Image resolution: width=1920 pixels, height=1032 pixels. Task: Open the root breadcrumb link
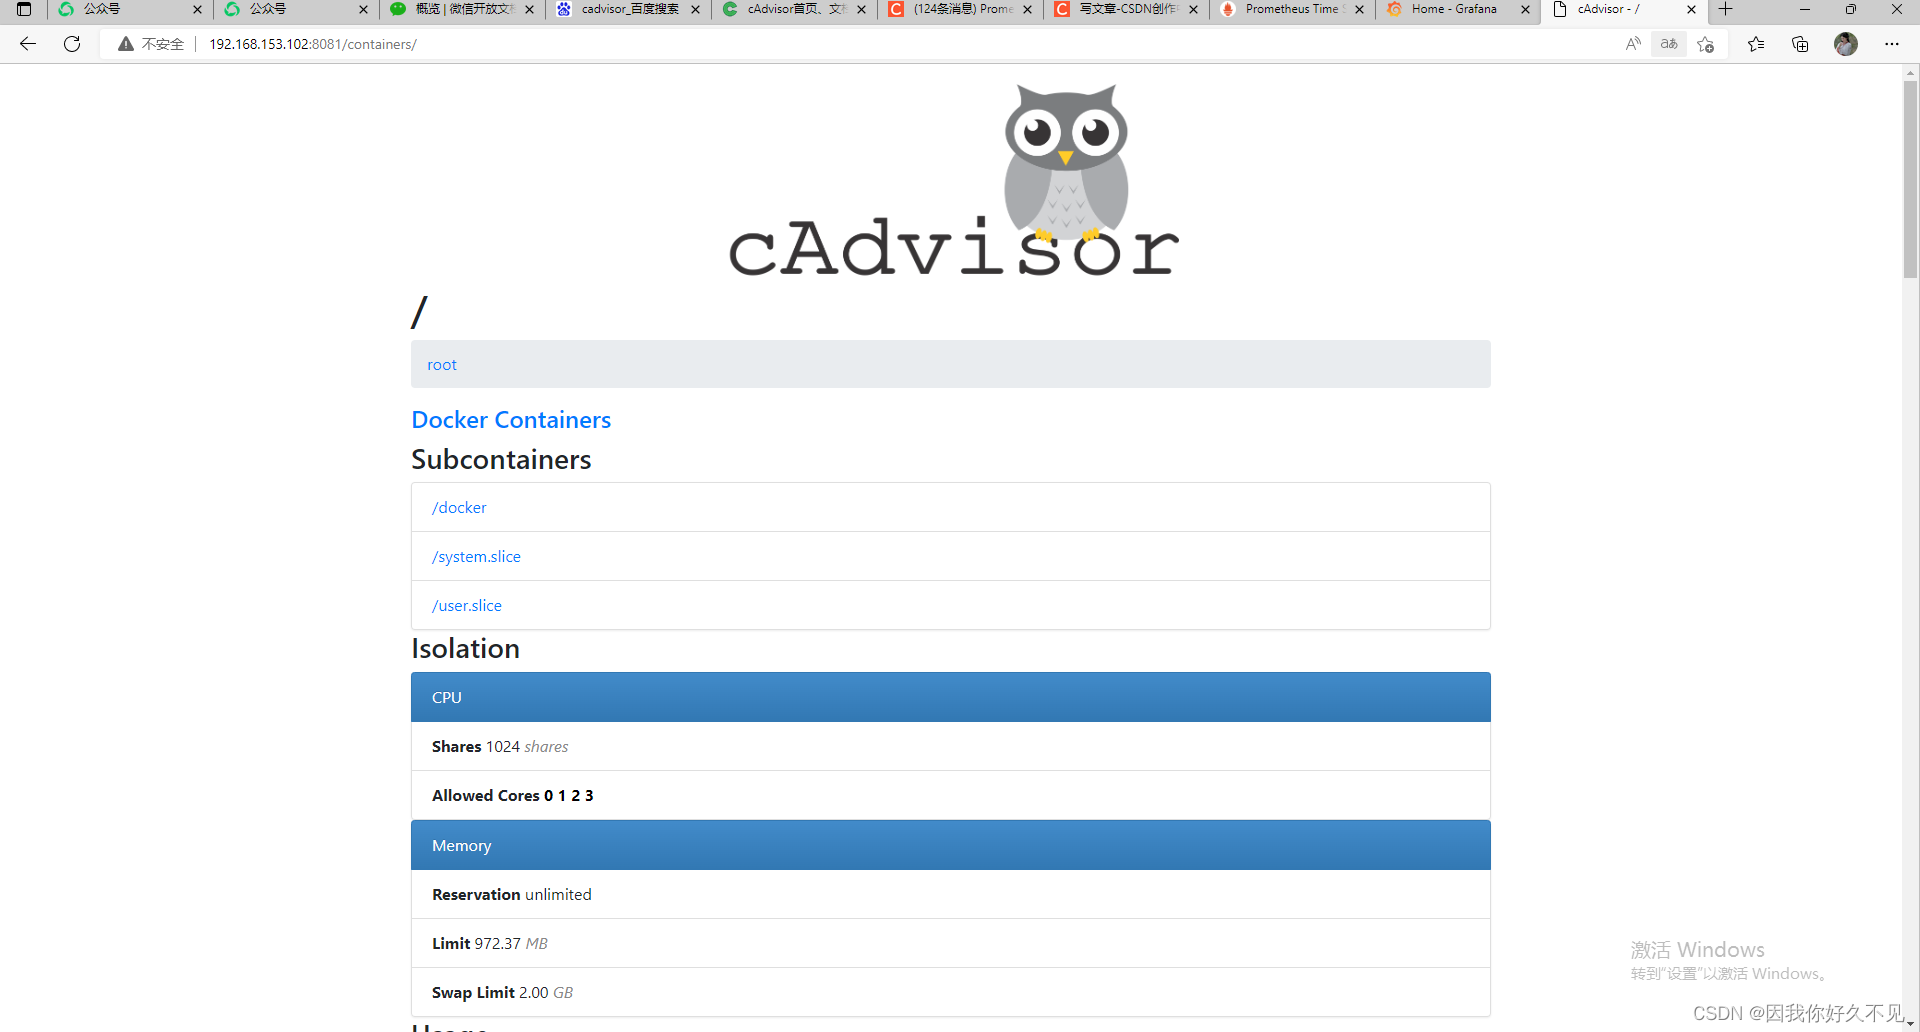coord(441,364)
